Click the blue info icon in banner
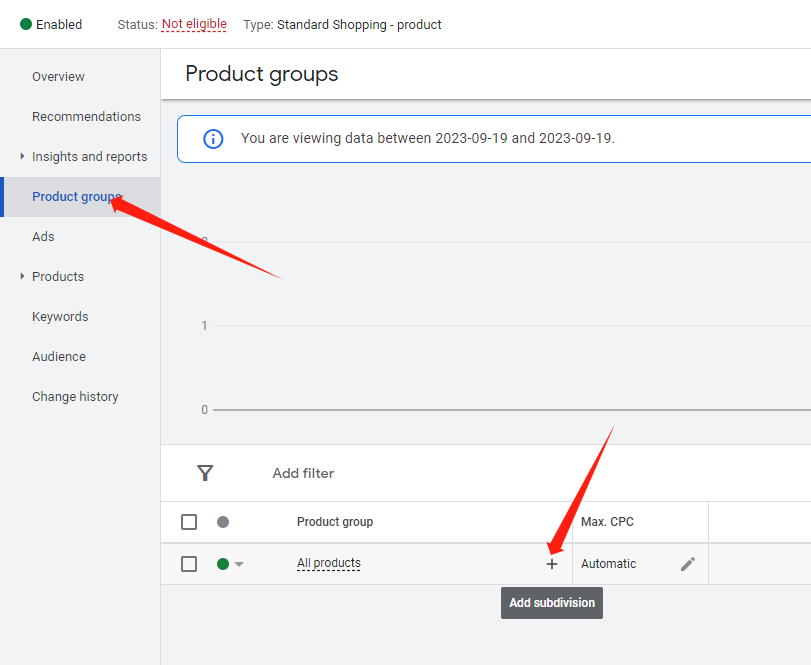 213,139
